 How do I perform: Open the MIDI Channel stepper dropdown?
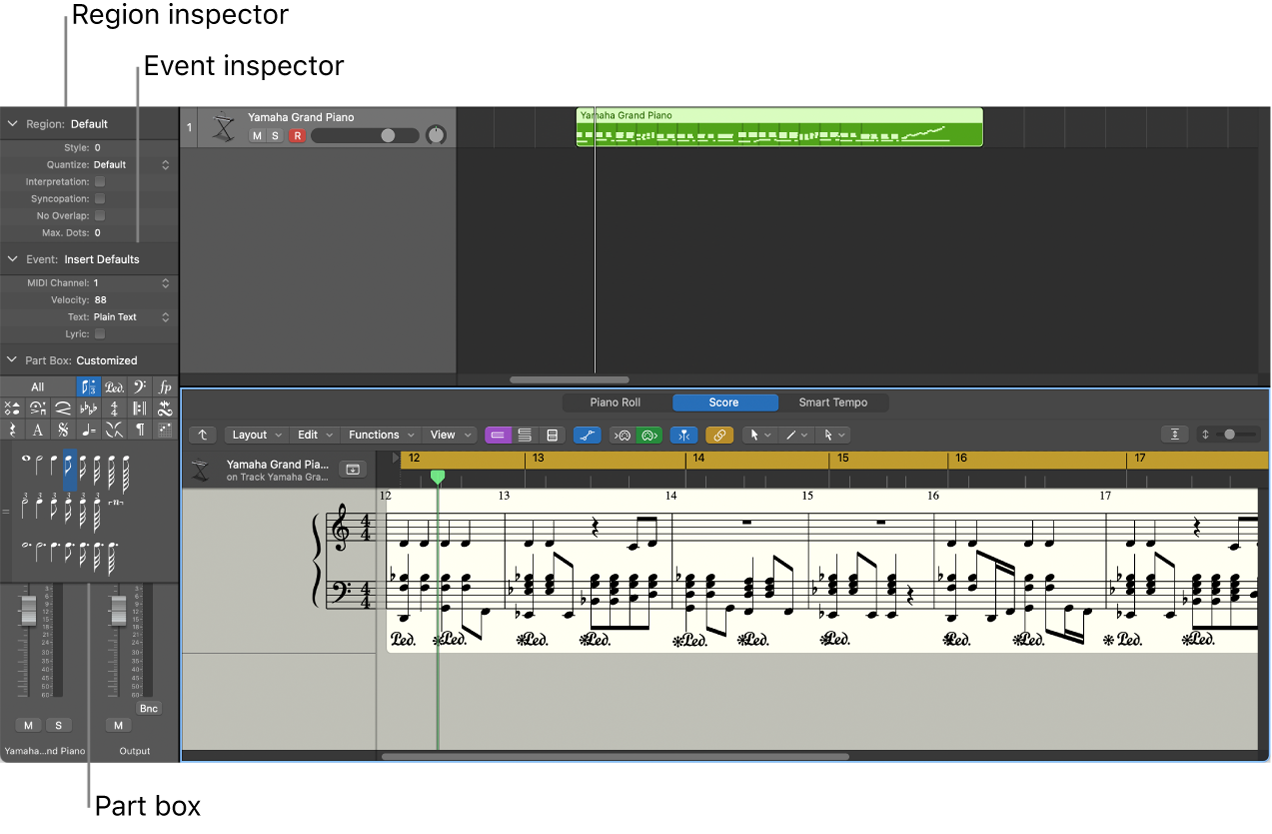coord(165,282)
